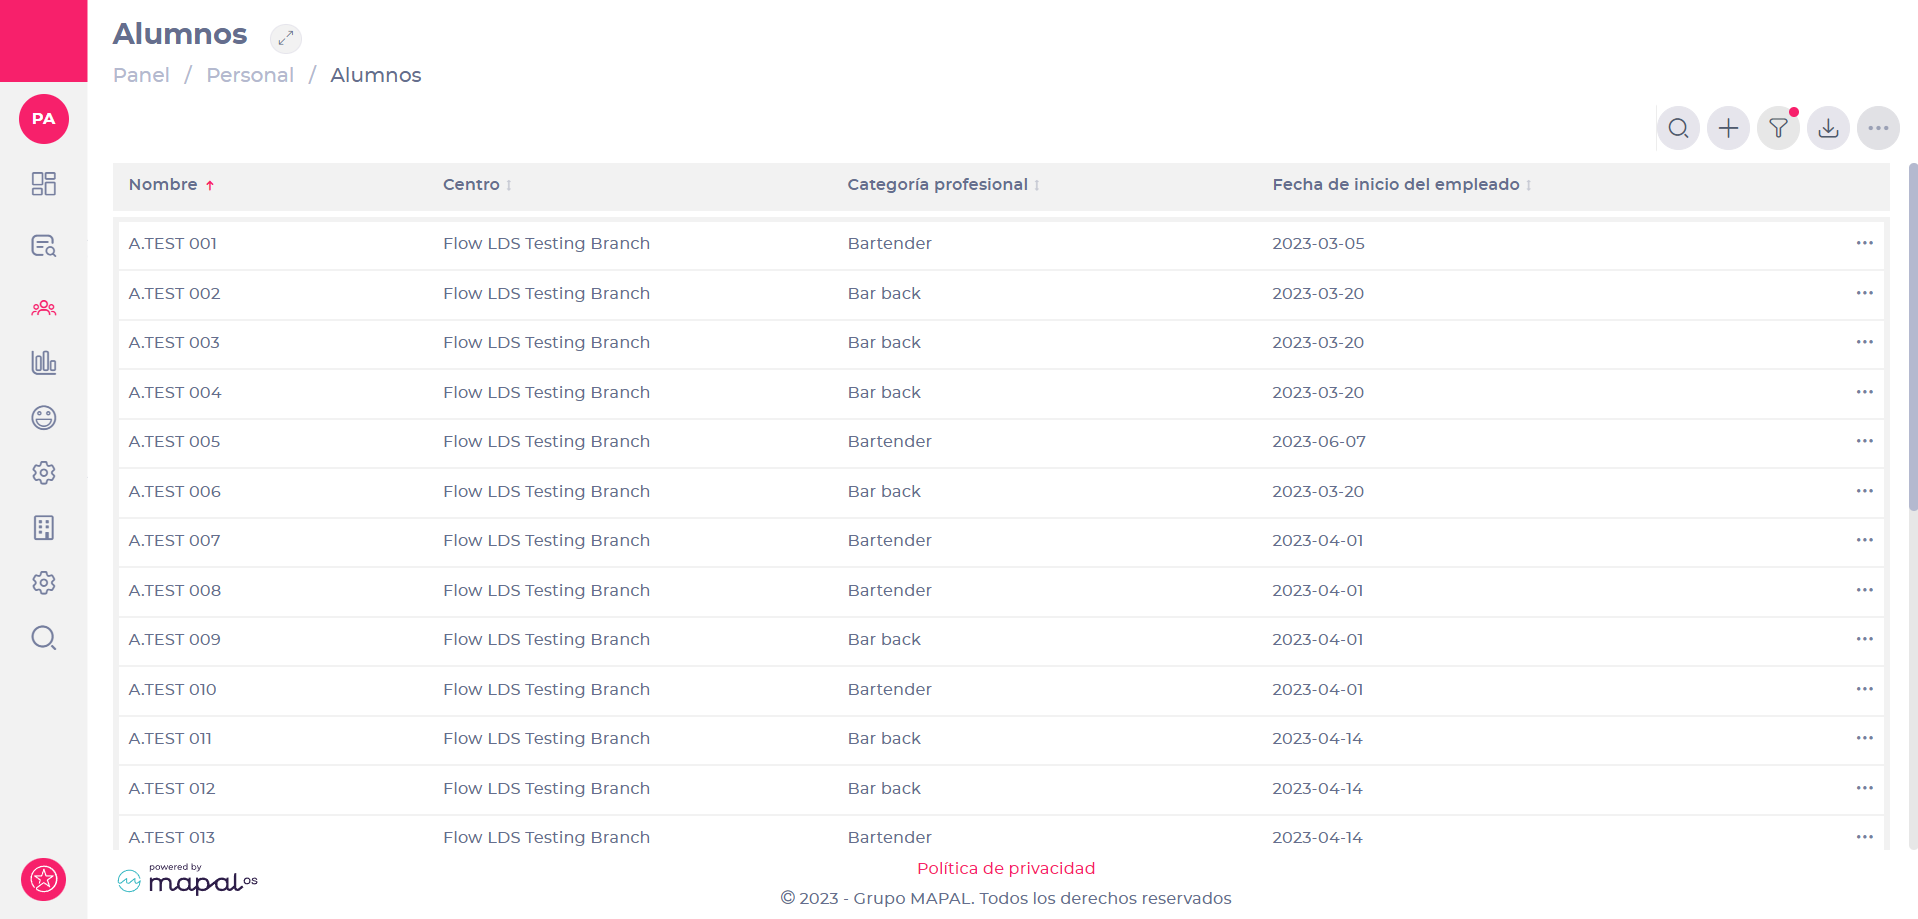Open the upper gear settings icon
Image resolution: width=1918 pixels, height=919 pixels.
pyautogui.click(x=44, y=473)
